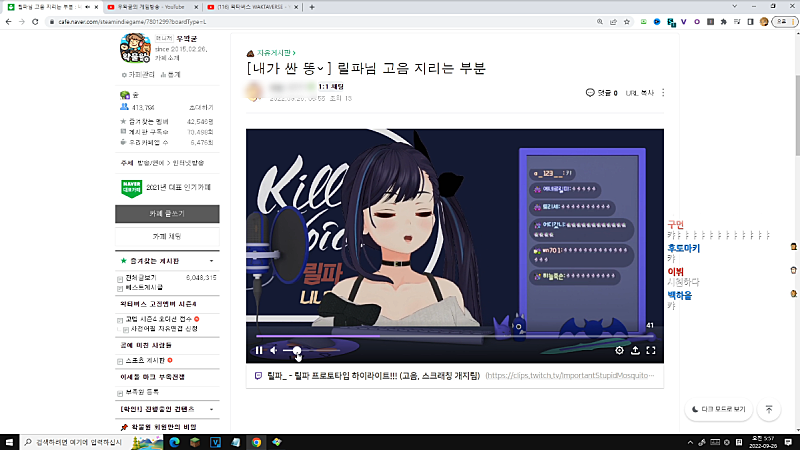Bookmark this page with the star icon
The height and width of the screenshot is (450, 800).
[627, 22]
